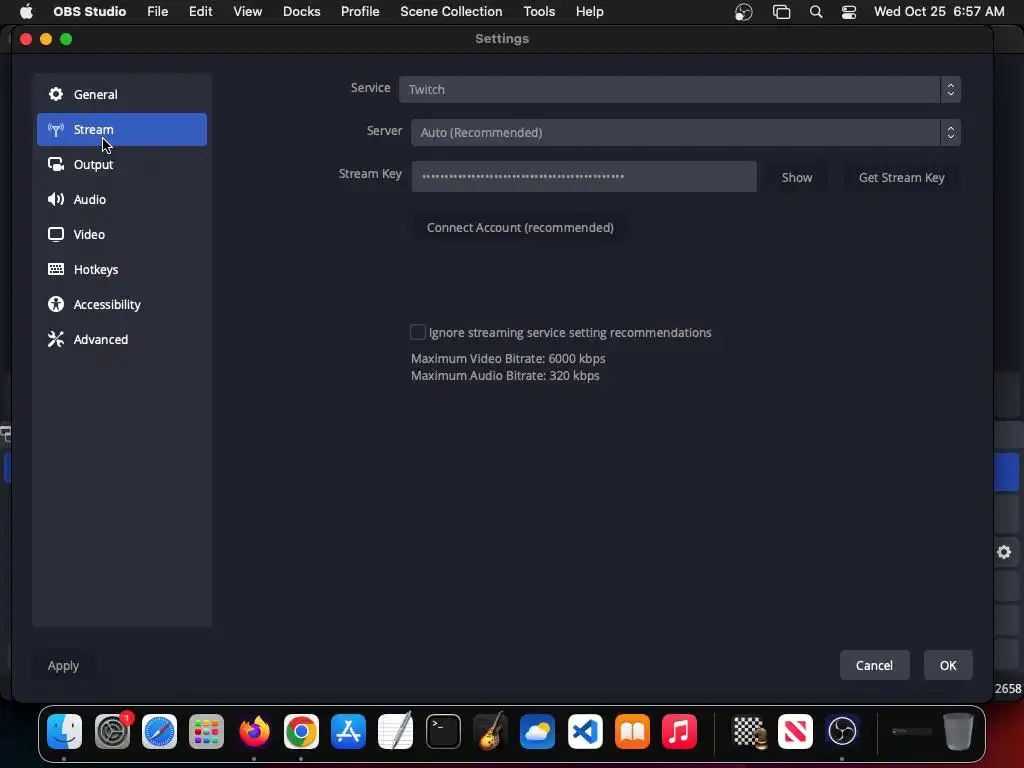Open the File menu
Viewport: 1024px width, 768px height.
pyautogui.click(x=157, y=12)
